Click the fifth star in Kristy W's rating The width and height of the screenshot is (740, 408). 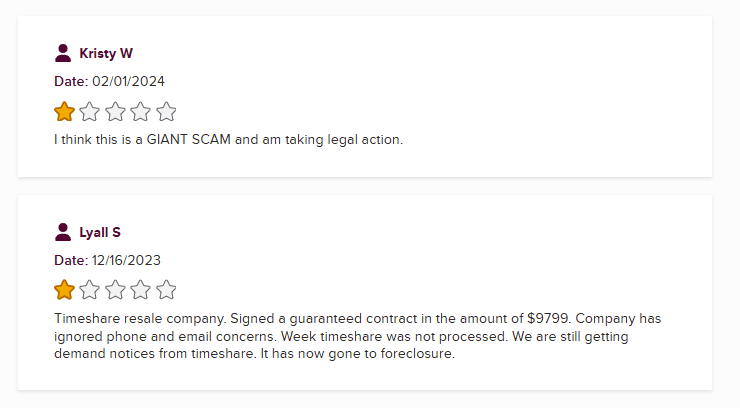pos(166,112)
